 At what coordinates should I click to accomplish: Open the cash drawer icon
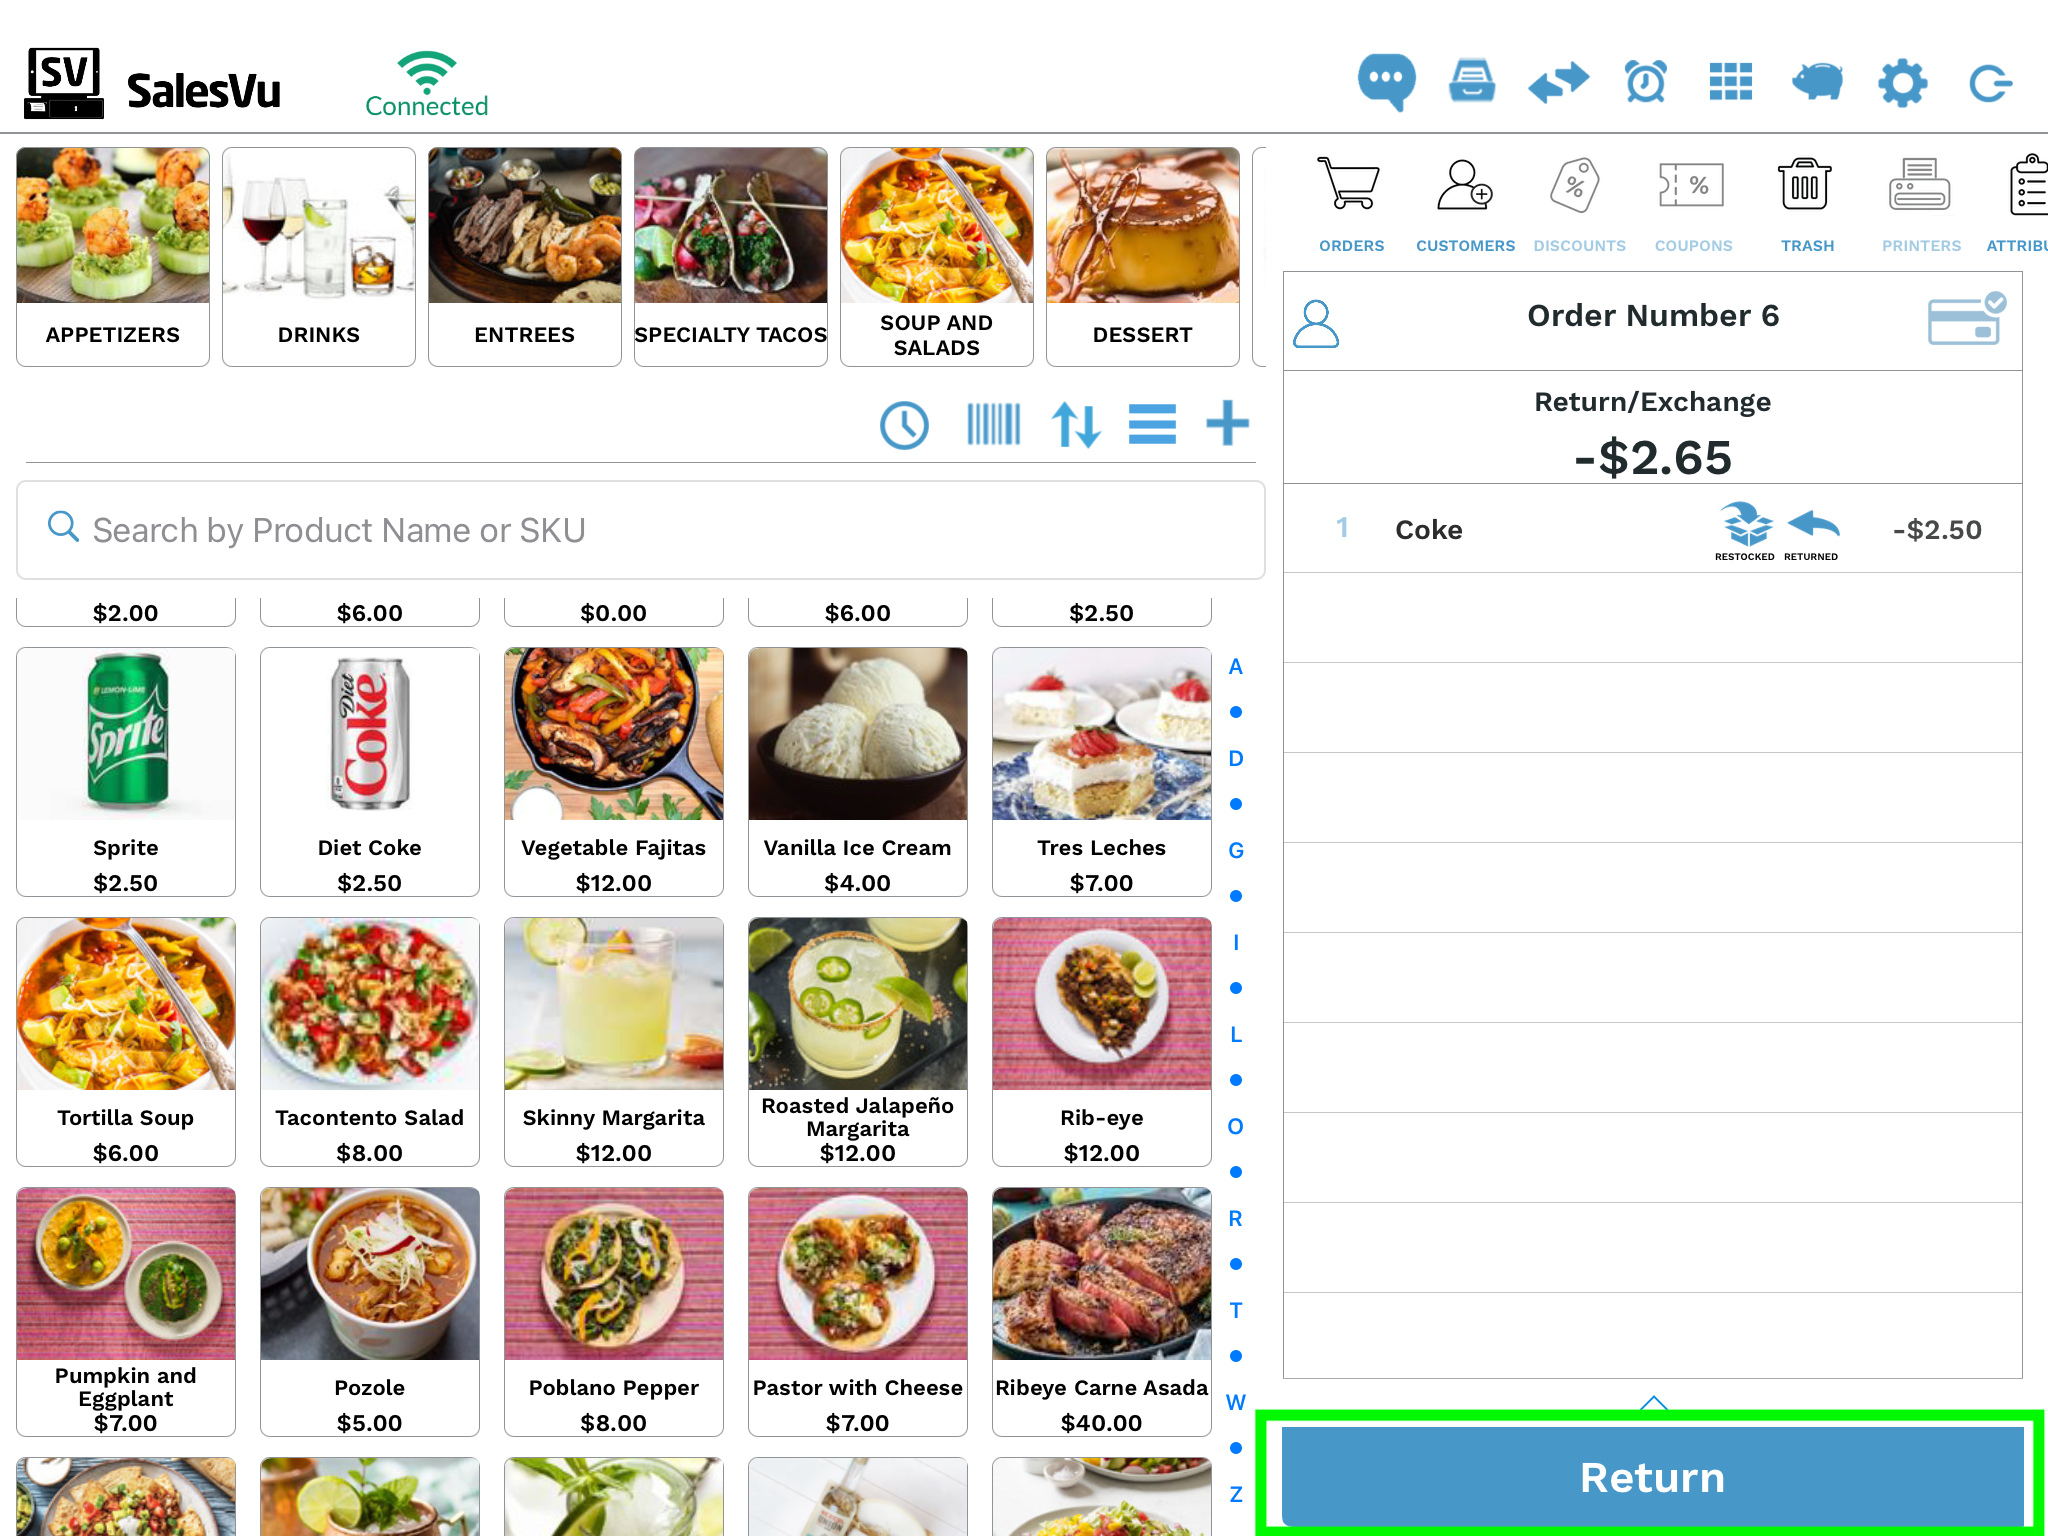(x=1472, y=82)
